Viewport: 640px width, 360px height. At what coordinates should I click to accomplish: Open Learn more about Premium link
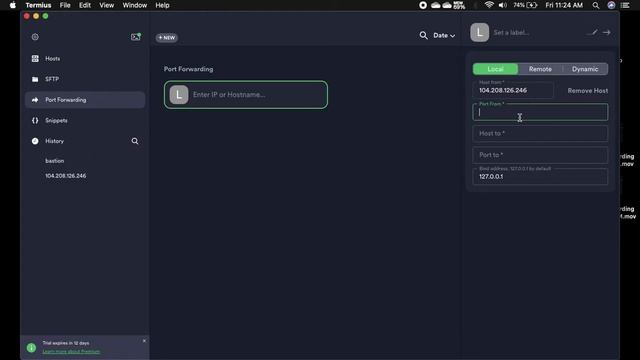point(71,351)
